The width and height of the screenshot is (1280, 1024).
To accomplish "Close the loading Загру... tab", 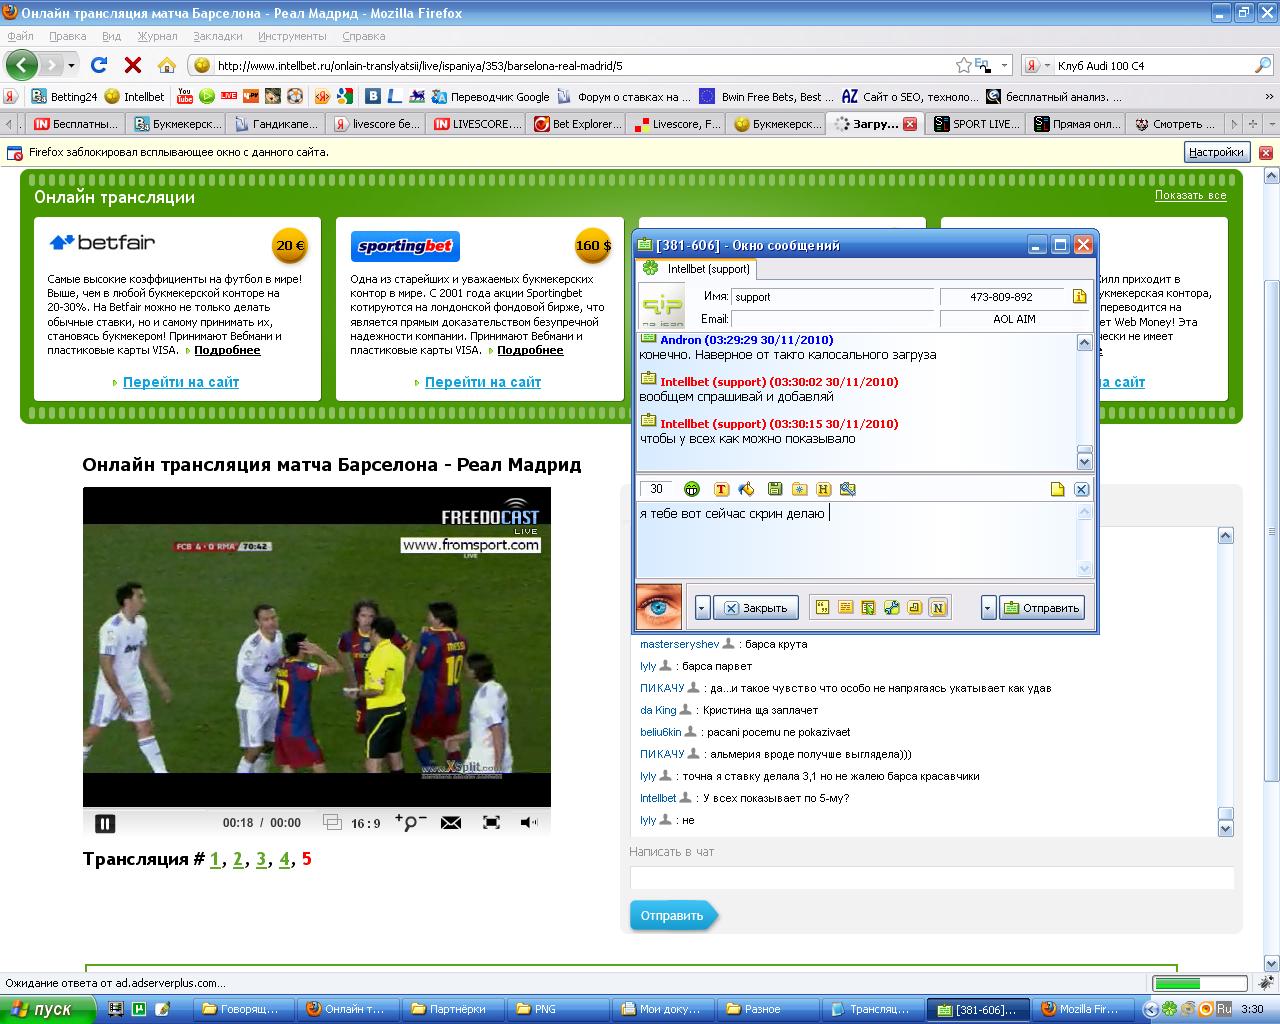I will coord(910,124).
